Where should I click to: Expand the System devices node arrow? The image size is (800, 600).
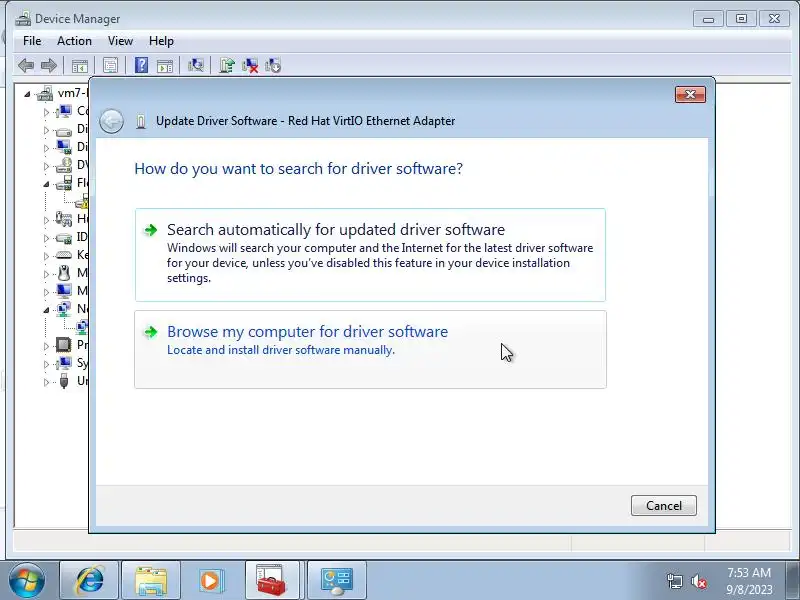[46, 364]
